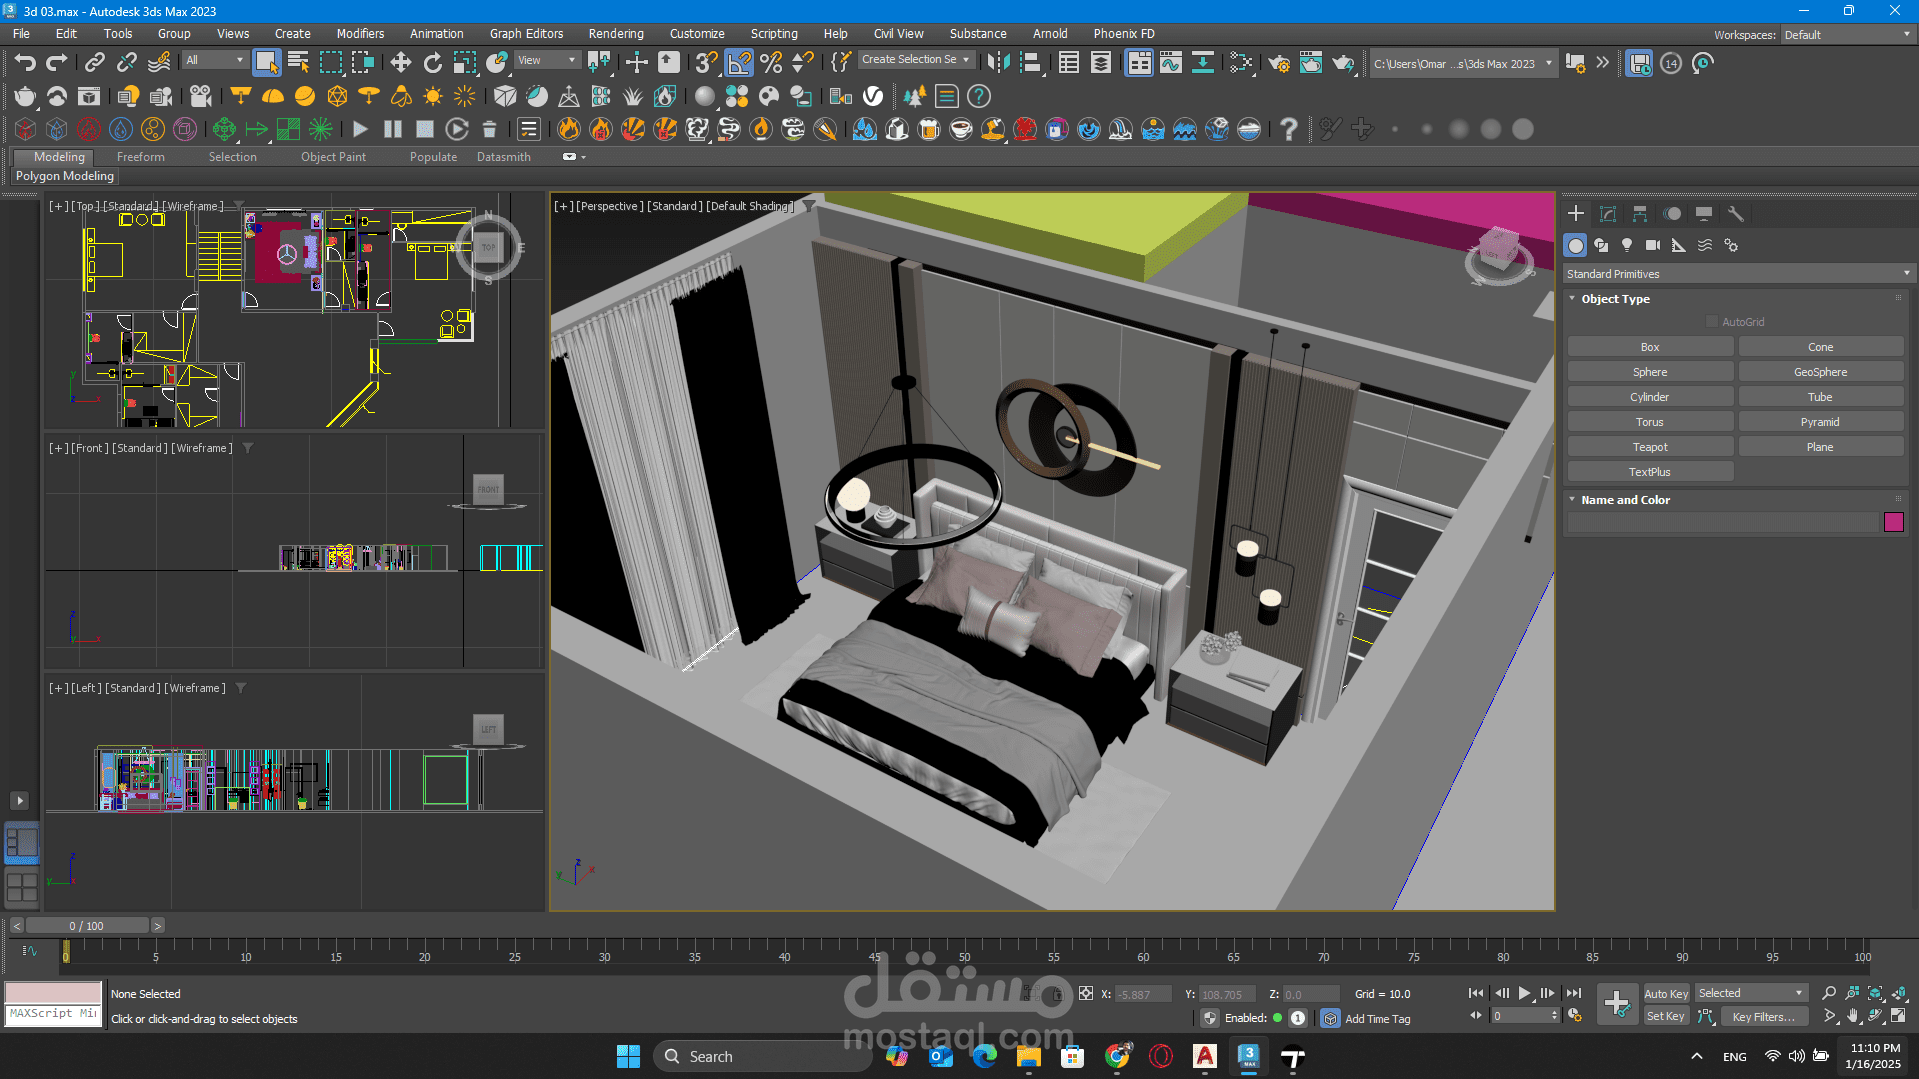This screenshot has height=1079, width=1919.
Task: Check the AutoGrid checkbox
Action: point(1712,322)
